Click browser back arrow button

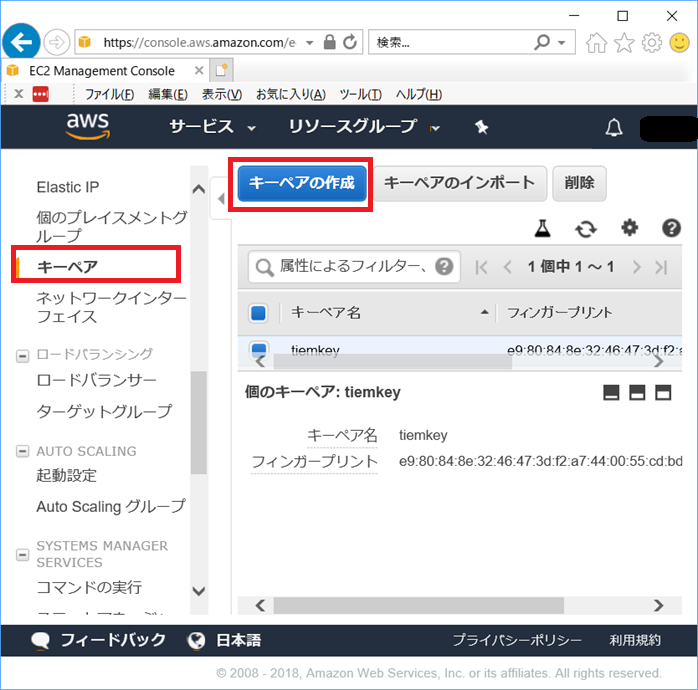[x=21, y=42]
